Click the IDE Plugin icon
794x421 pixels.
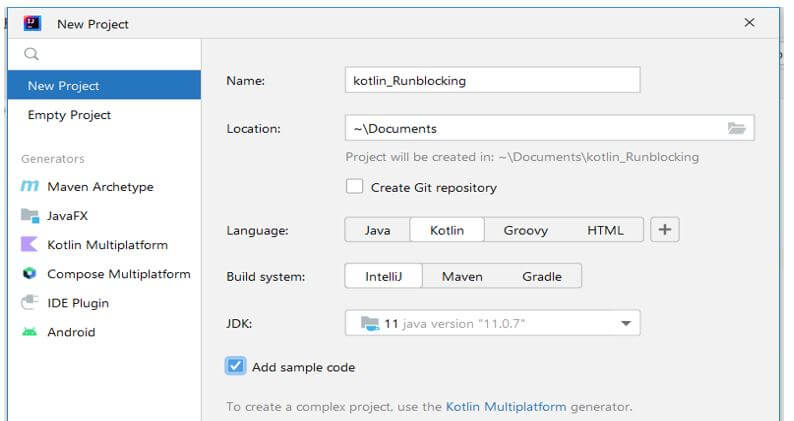[x=29, y=302]
